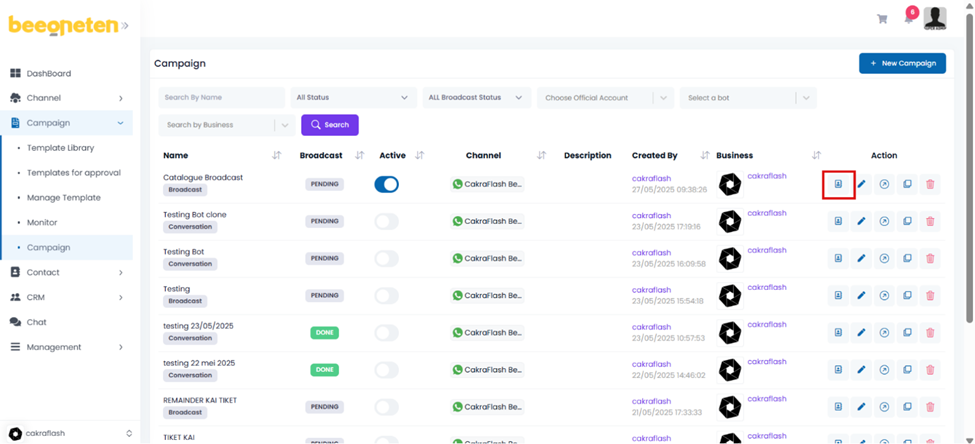Image resolution: width=975 pixels, height=444 pixels.
Task: Collapse sidebar using arrows beside beeoneten logo
Action: [125, 26]
